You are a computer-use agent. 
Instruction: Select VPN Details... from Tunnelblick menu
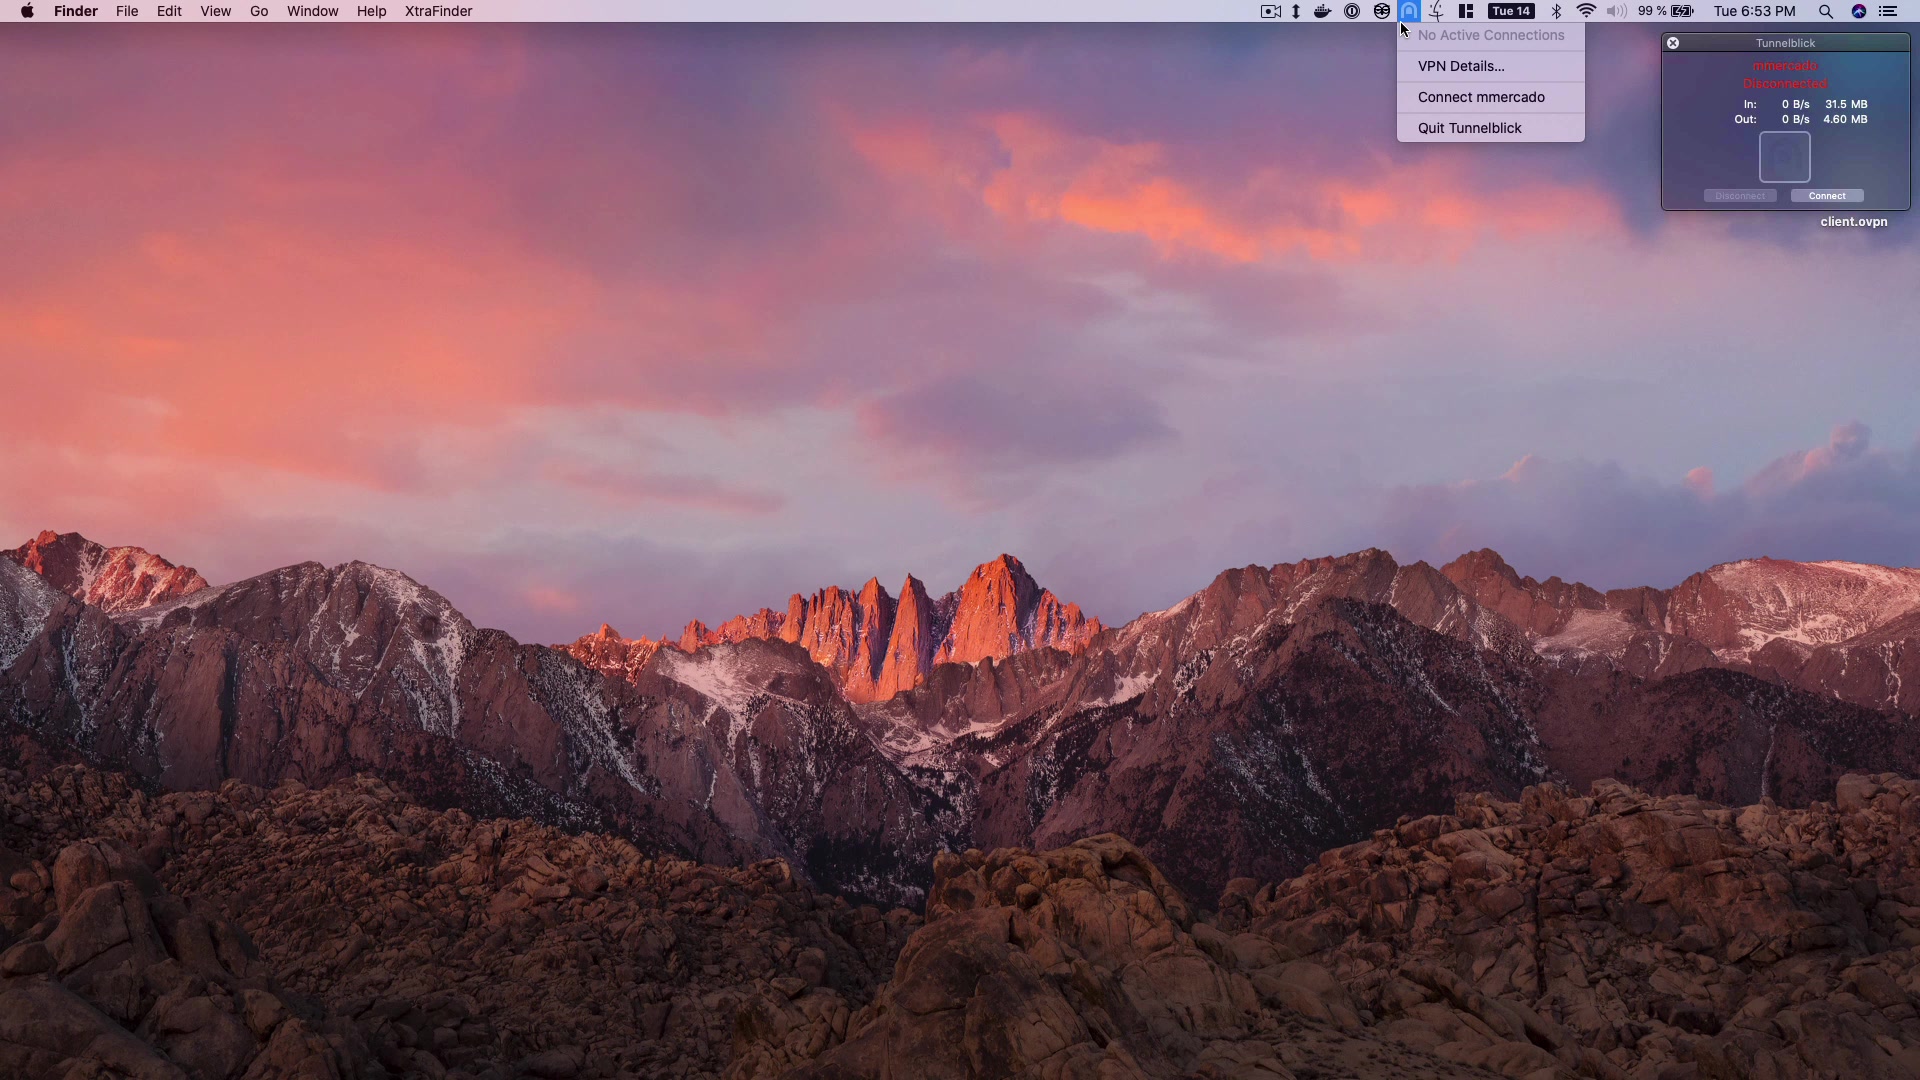pos(1461,66)
